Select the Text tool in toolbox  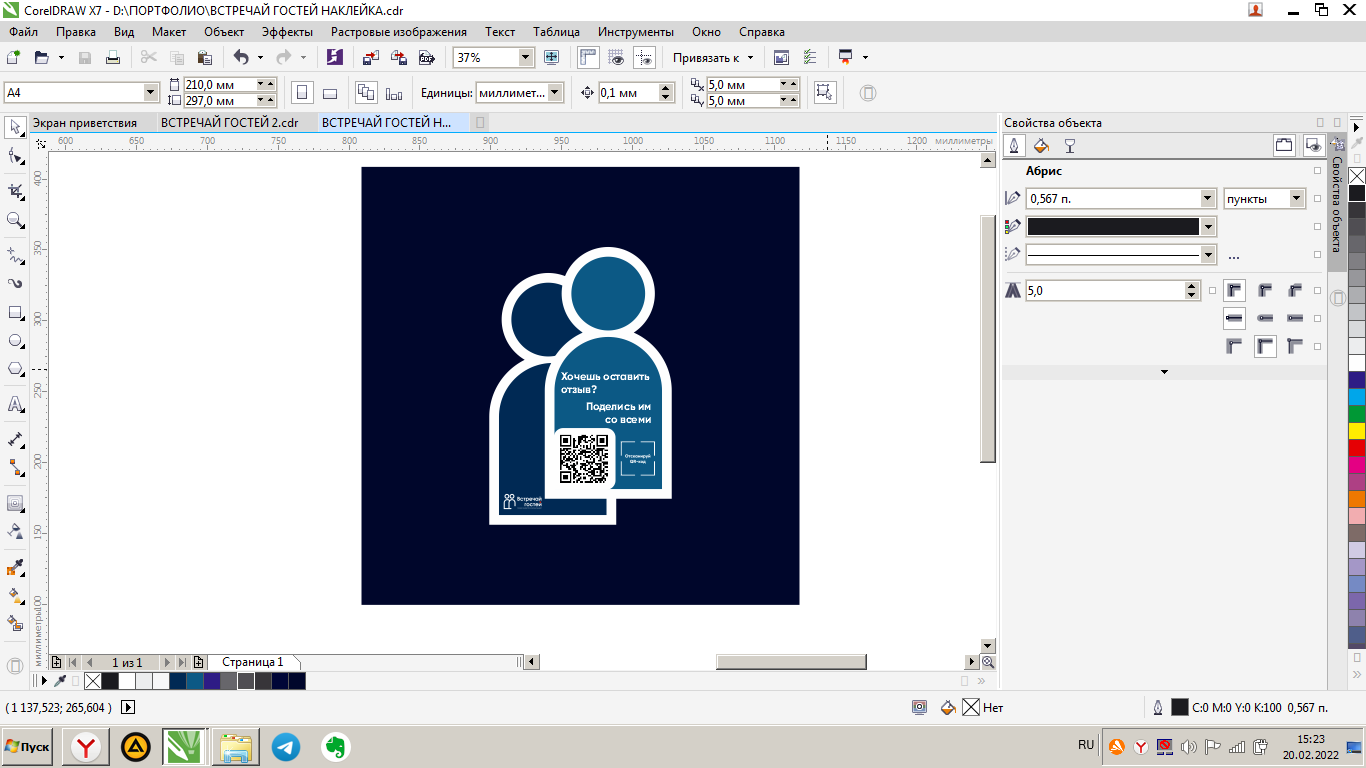(15, 405)
